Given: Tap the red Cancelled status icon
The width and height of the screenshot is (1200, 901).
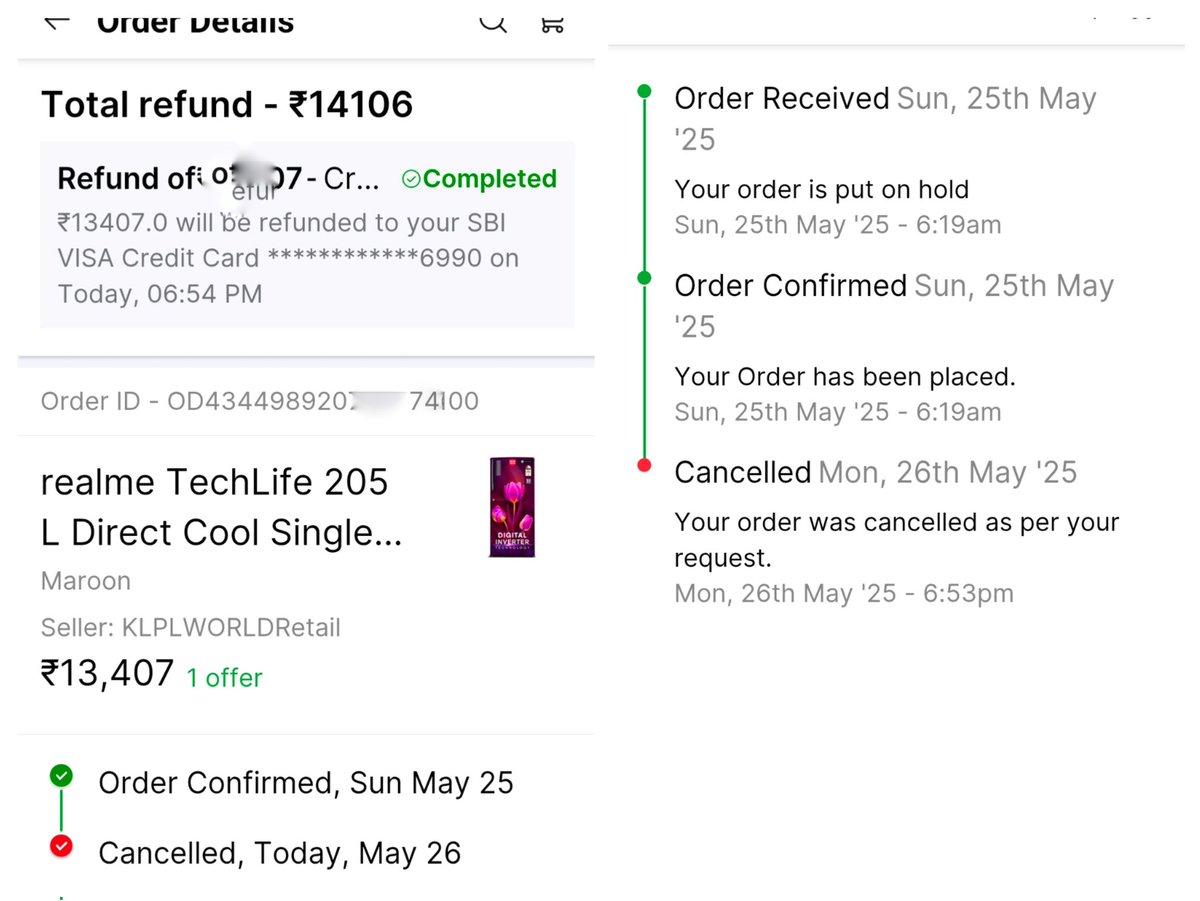Looking at the screenshot, I should click(x=61, y=846).
